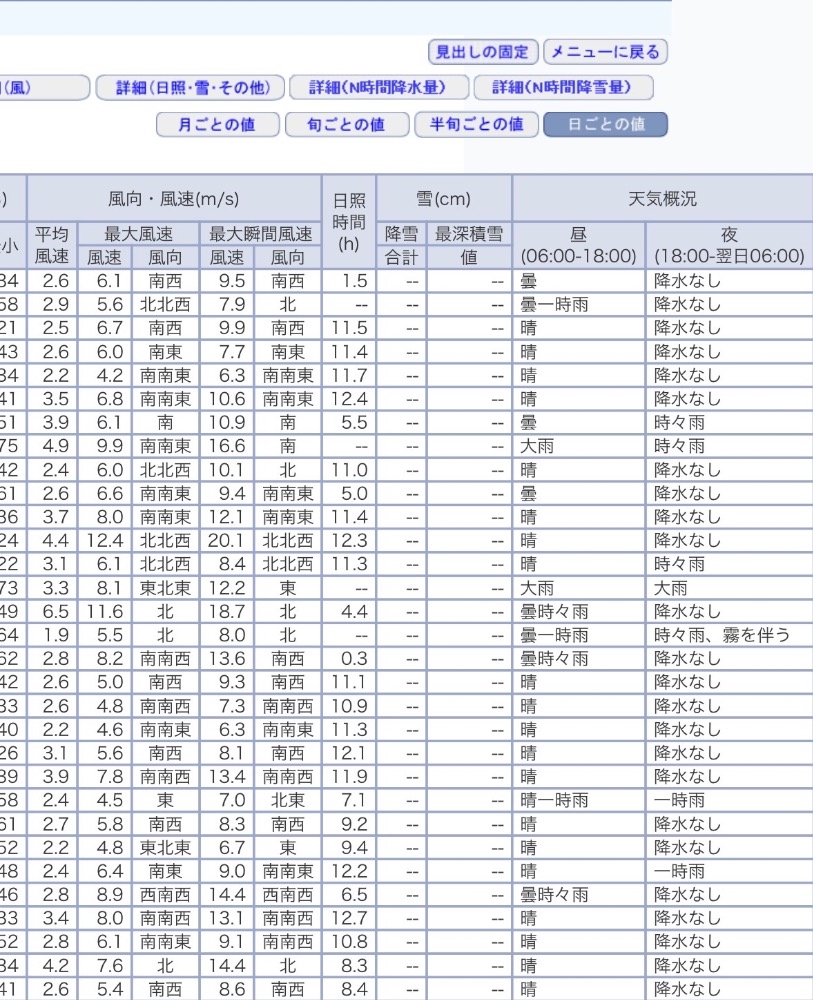The height and width of the screenshot is (1000, 813).
Task: Return to menu via メニューに戻る
Action: tap(606, 52)
